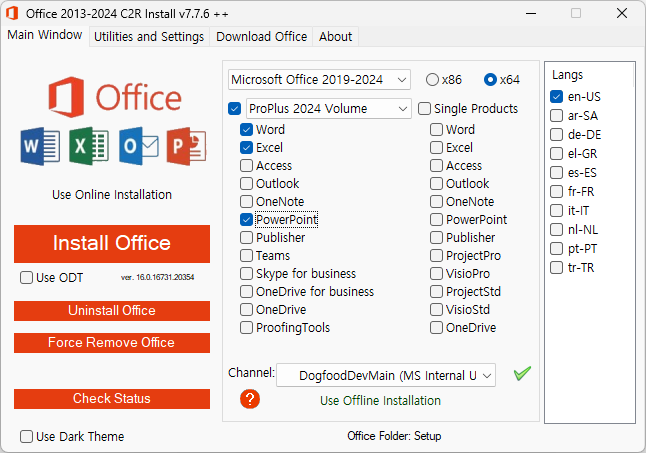The height and width of the screenshot is (453, 646).
Task: Click the large Office logo
Action: coord(115,97)
